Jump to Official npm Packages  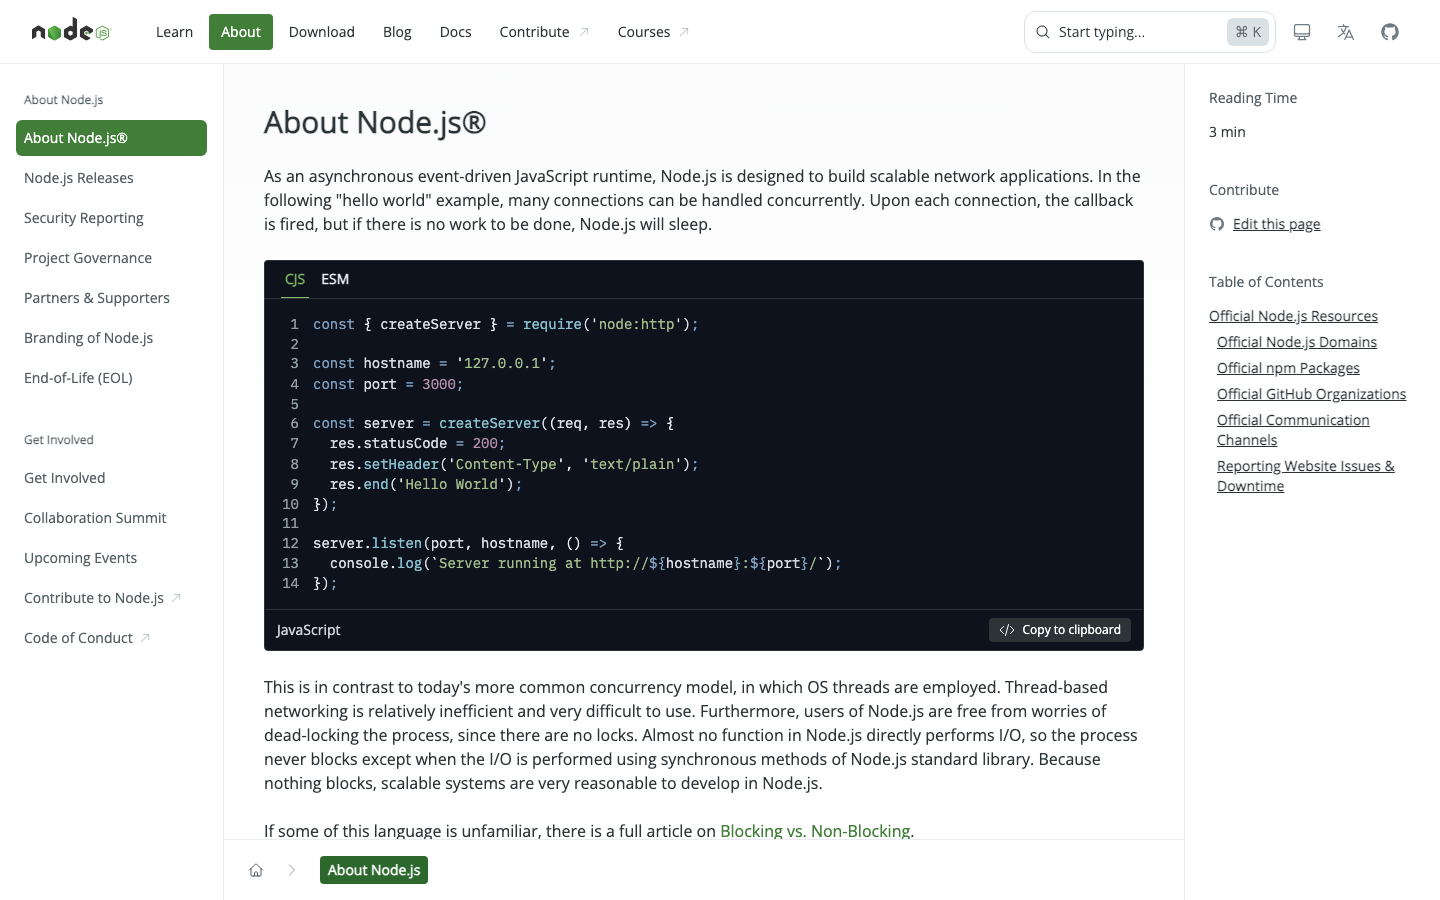coord(1288,368)
